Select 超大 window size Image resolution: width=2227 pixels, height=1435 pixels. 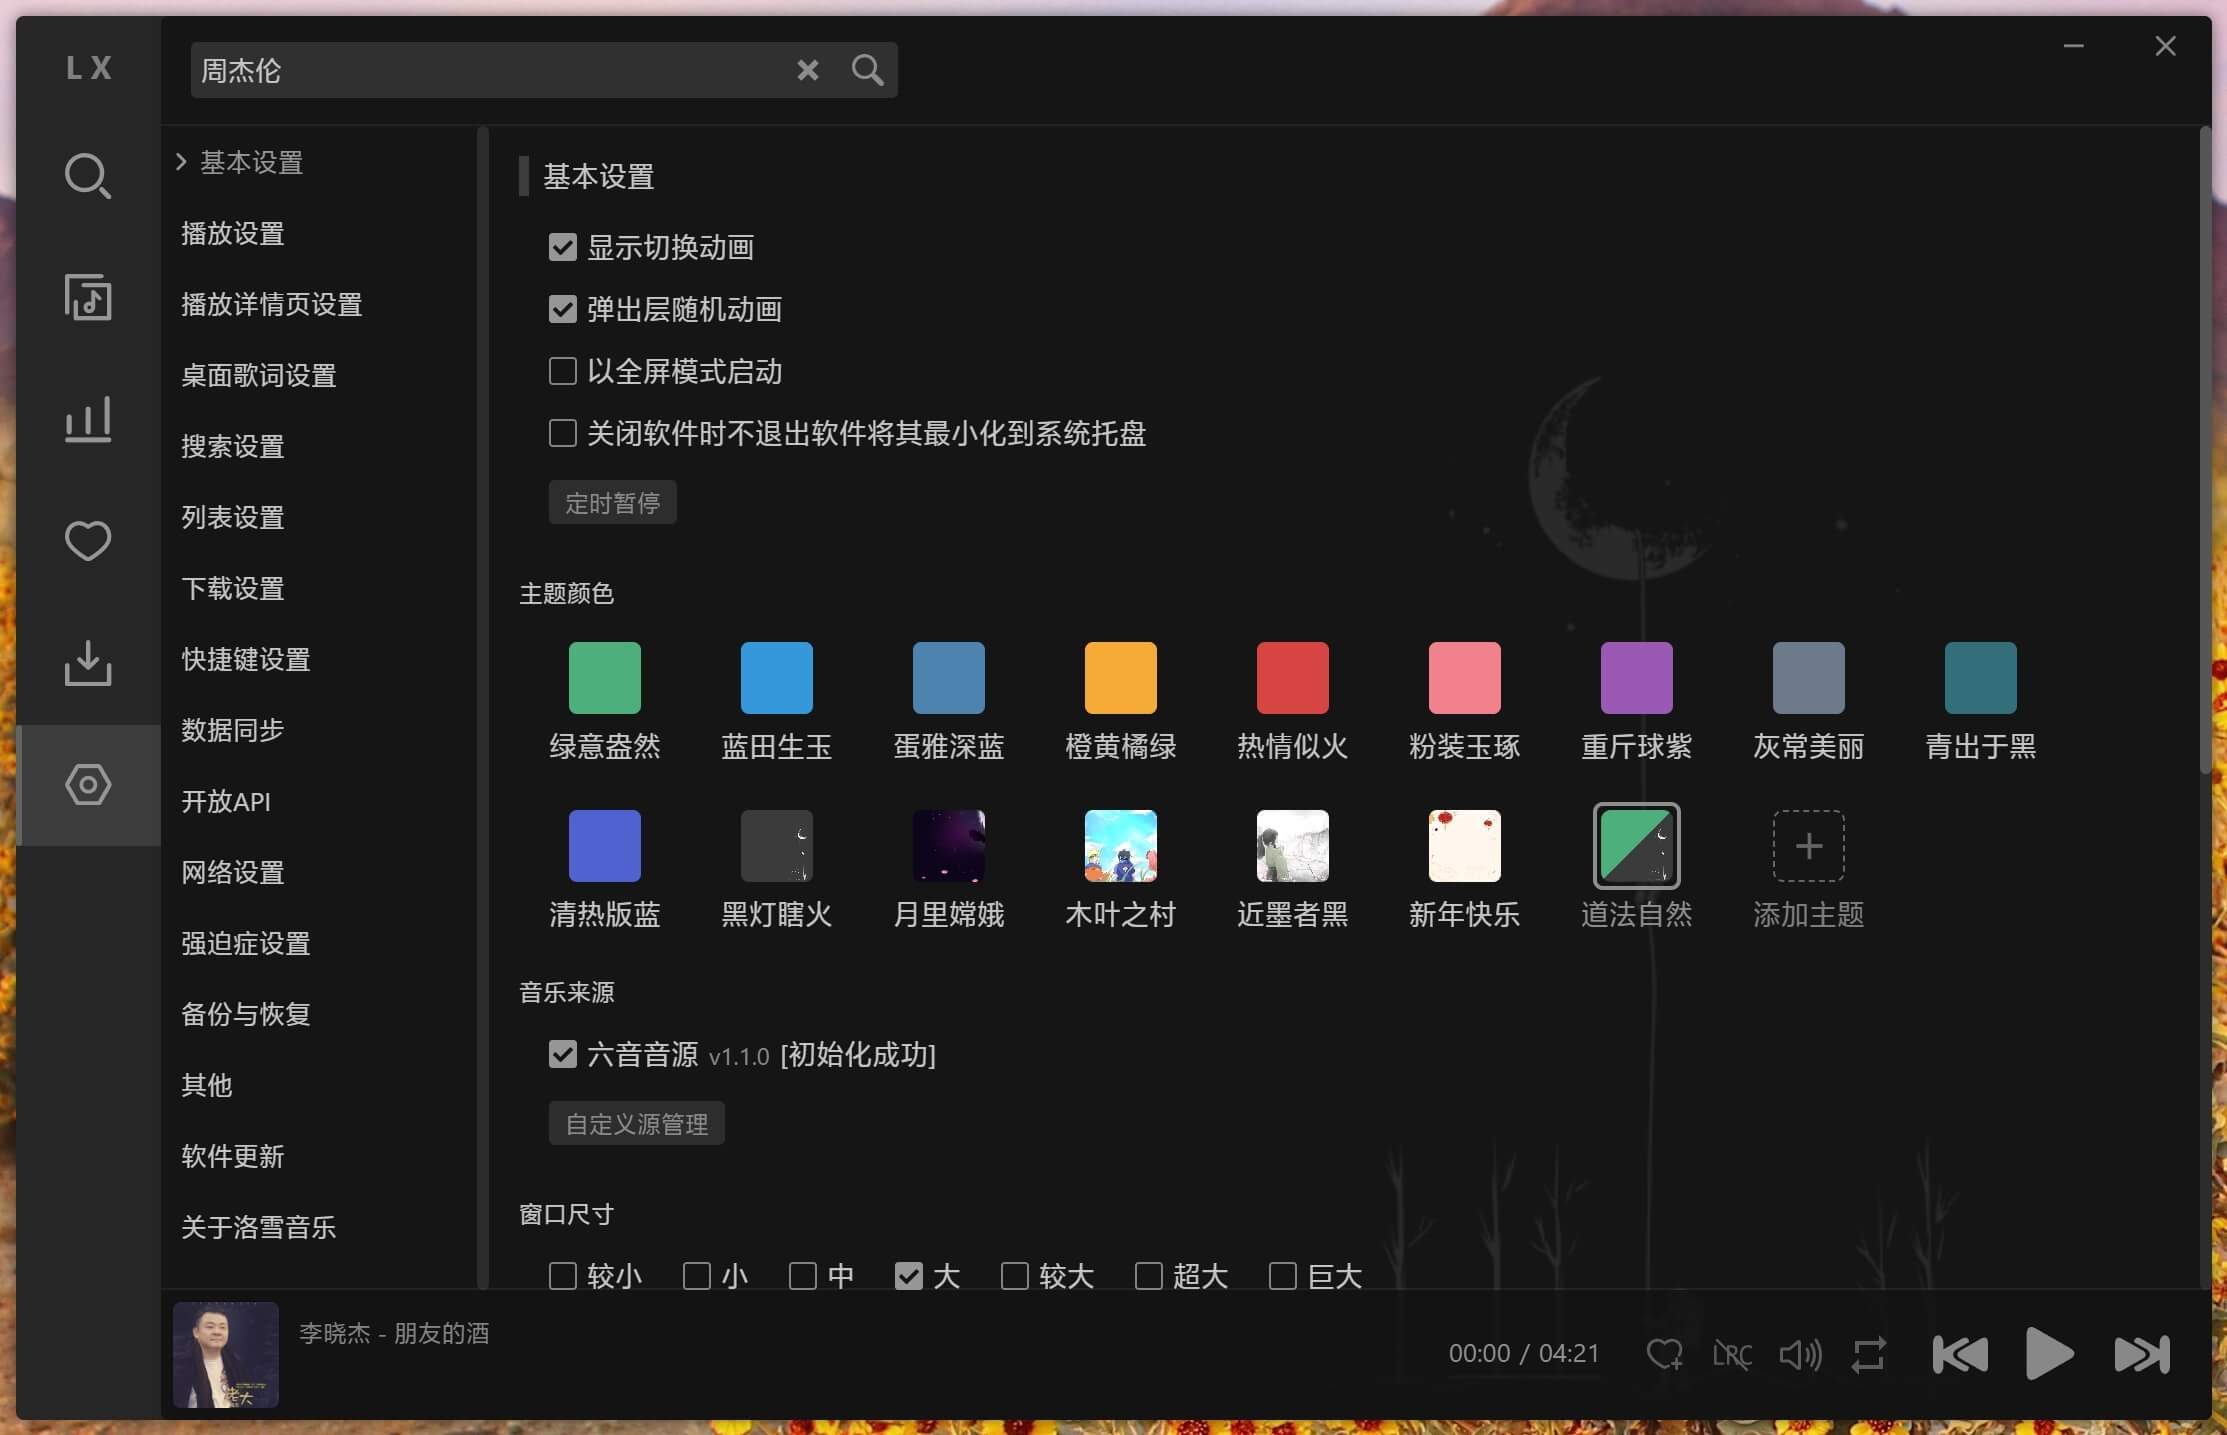tap(1149, 1275)
